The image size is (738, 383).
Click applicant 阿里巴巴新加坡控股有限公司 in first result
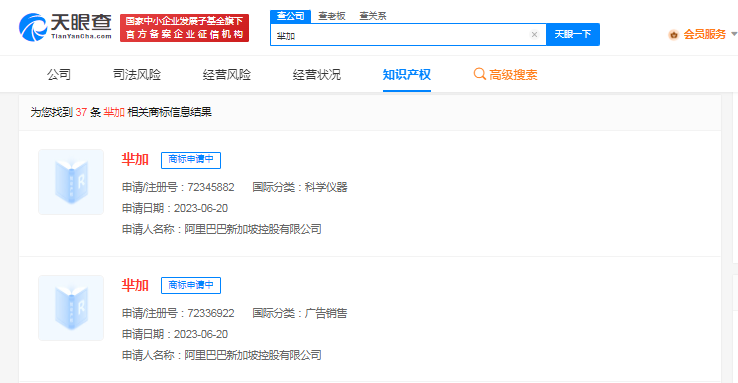(x=253, y=229)
